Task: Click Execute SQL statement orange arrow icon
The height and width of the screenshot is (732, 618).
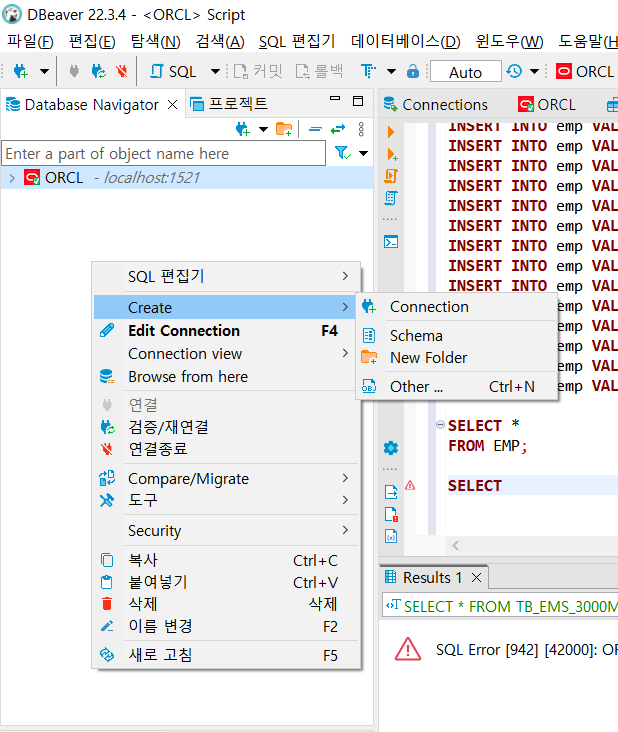Action: point(391,132)
